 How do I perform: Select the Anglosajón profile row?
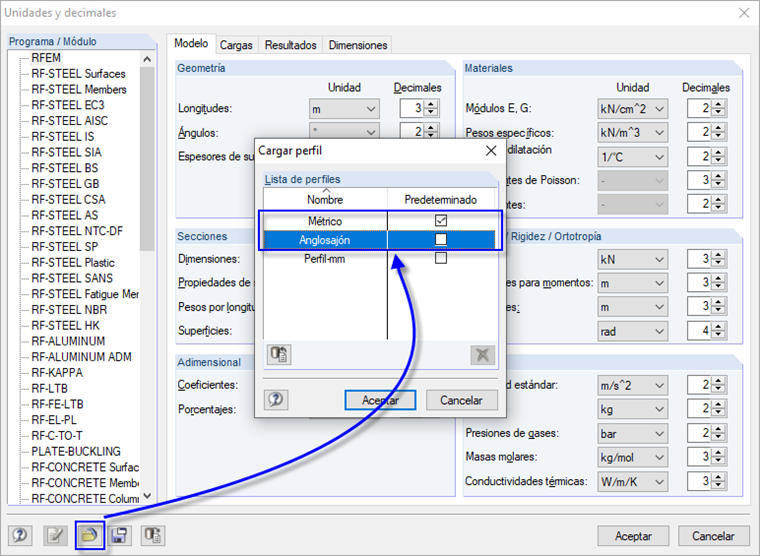379,240
